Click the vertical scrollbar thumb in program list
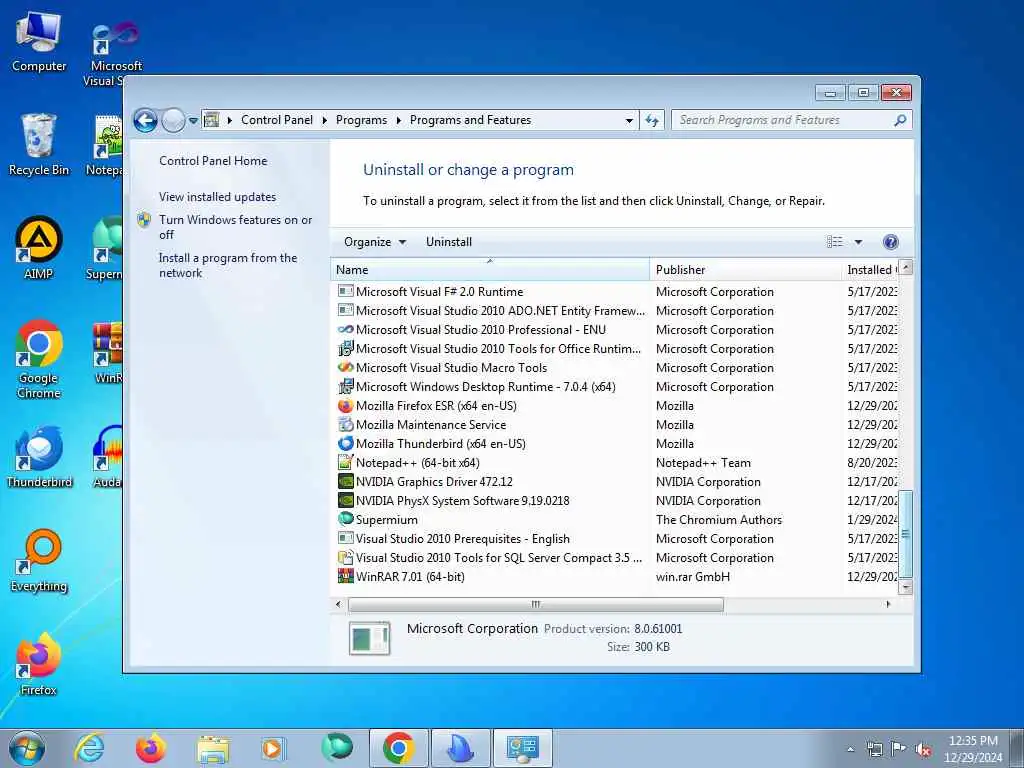1024x768 pixels. (905, 534)
